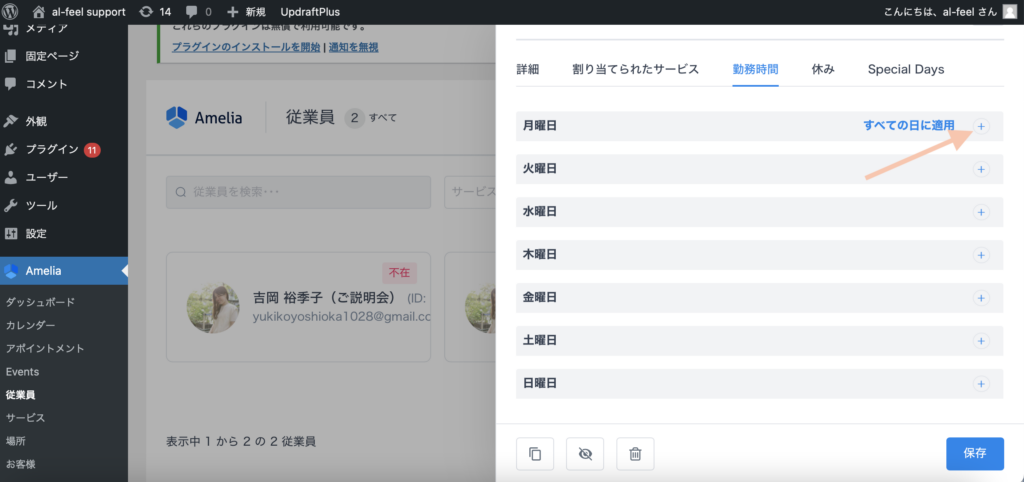Add work hours for 土曜日 with plus icon
The image size is (1024, 482).
980,341
